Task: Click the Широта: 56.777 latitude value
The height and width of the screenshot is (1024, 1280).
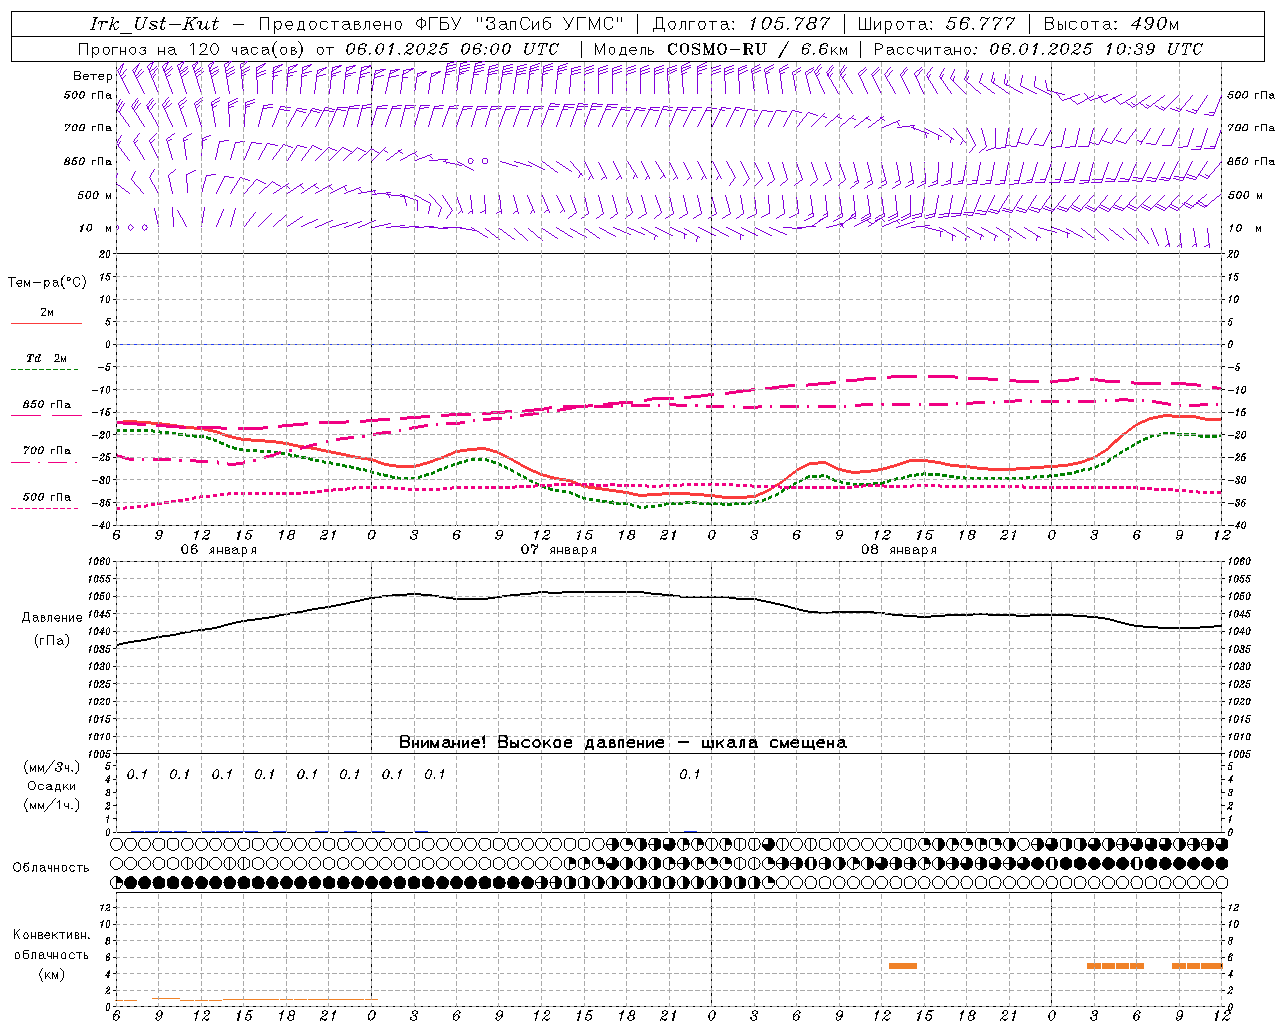Action: [936, 24]
